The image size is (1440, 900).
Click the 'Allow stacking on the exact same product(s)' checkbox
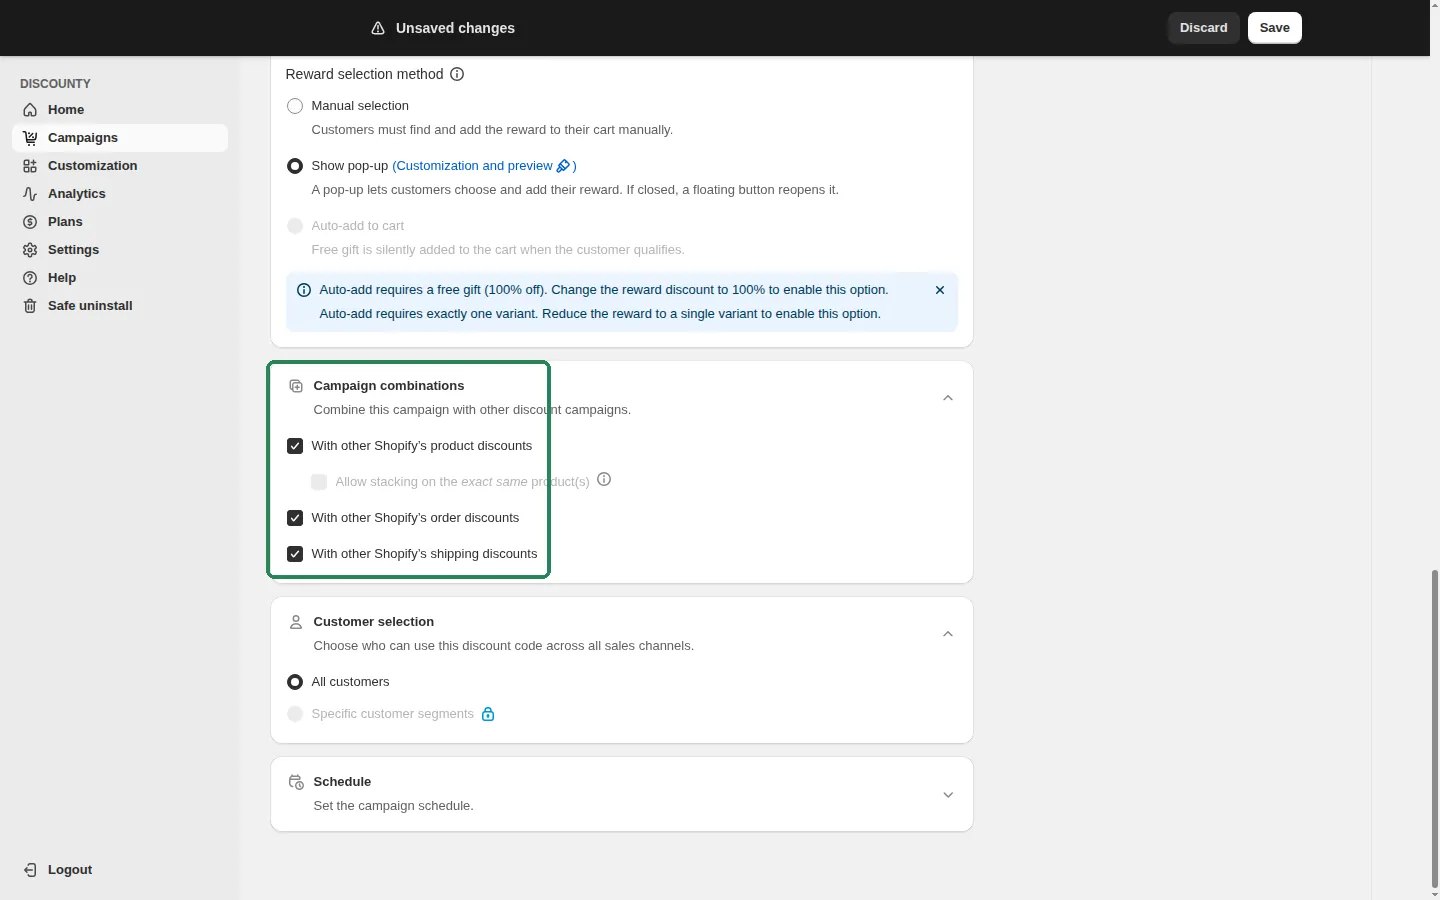319,482
